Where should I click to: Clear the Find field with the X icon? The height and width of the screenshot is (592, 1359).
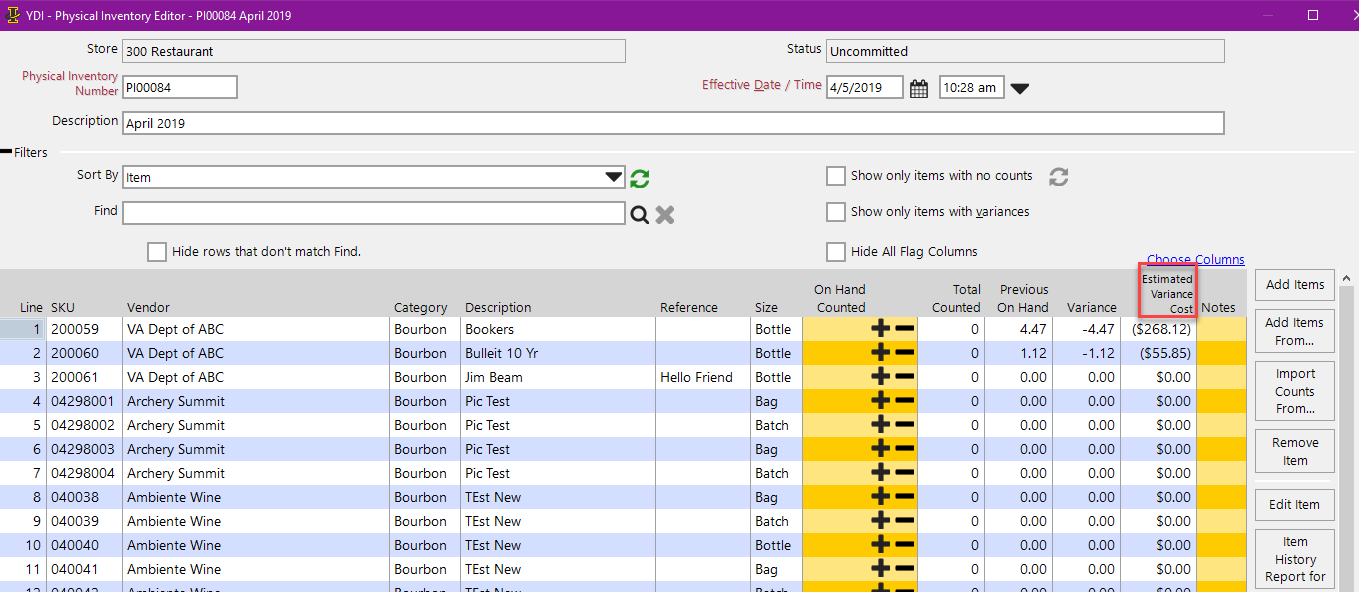coord(665,214)
